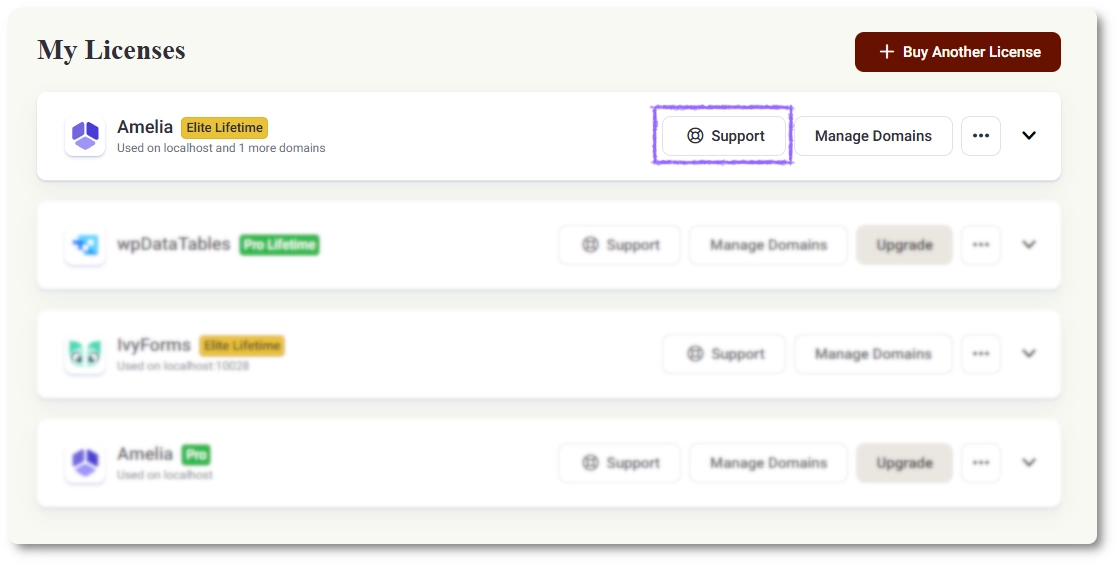
Task: Click the Buy Another License button
Action: (x=958, y=52)
